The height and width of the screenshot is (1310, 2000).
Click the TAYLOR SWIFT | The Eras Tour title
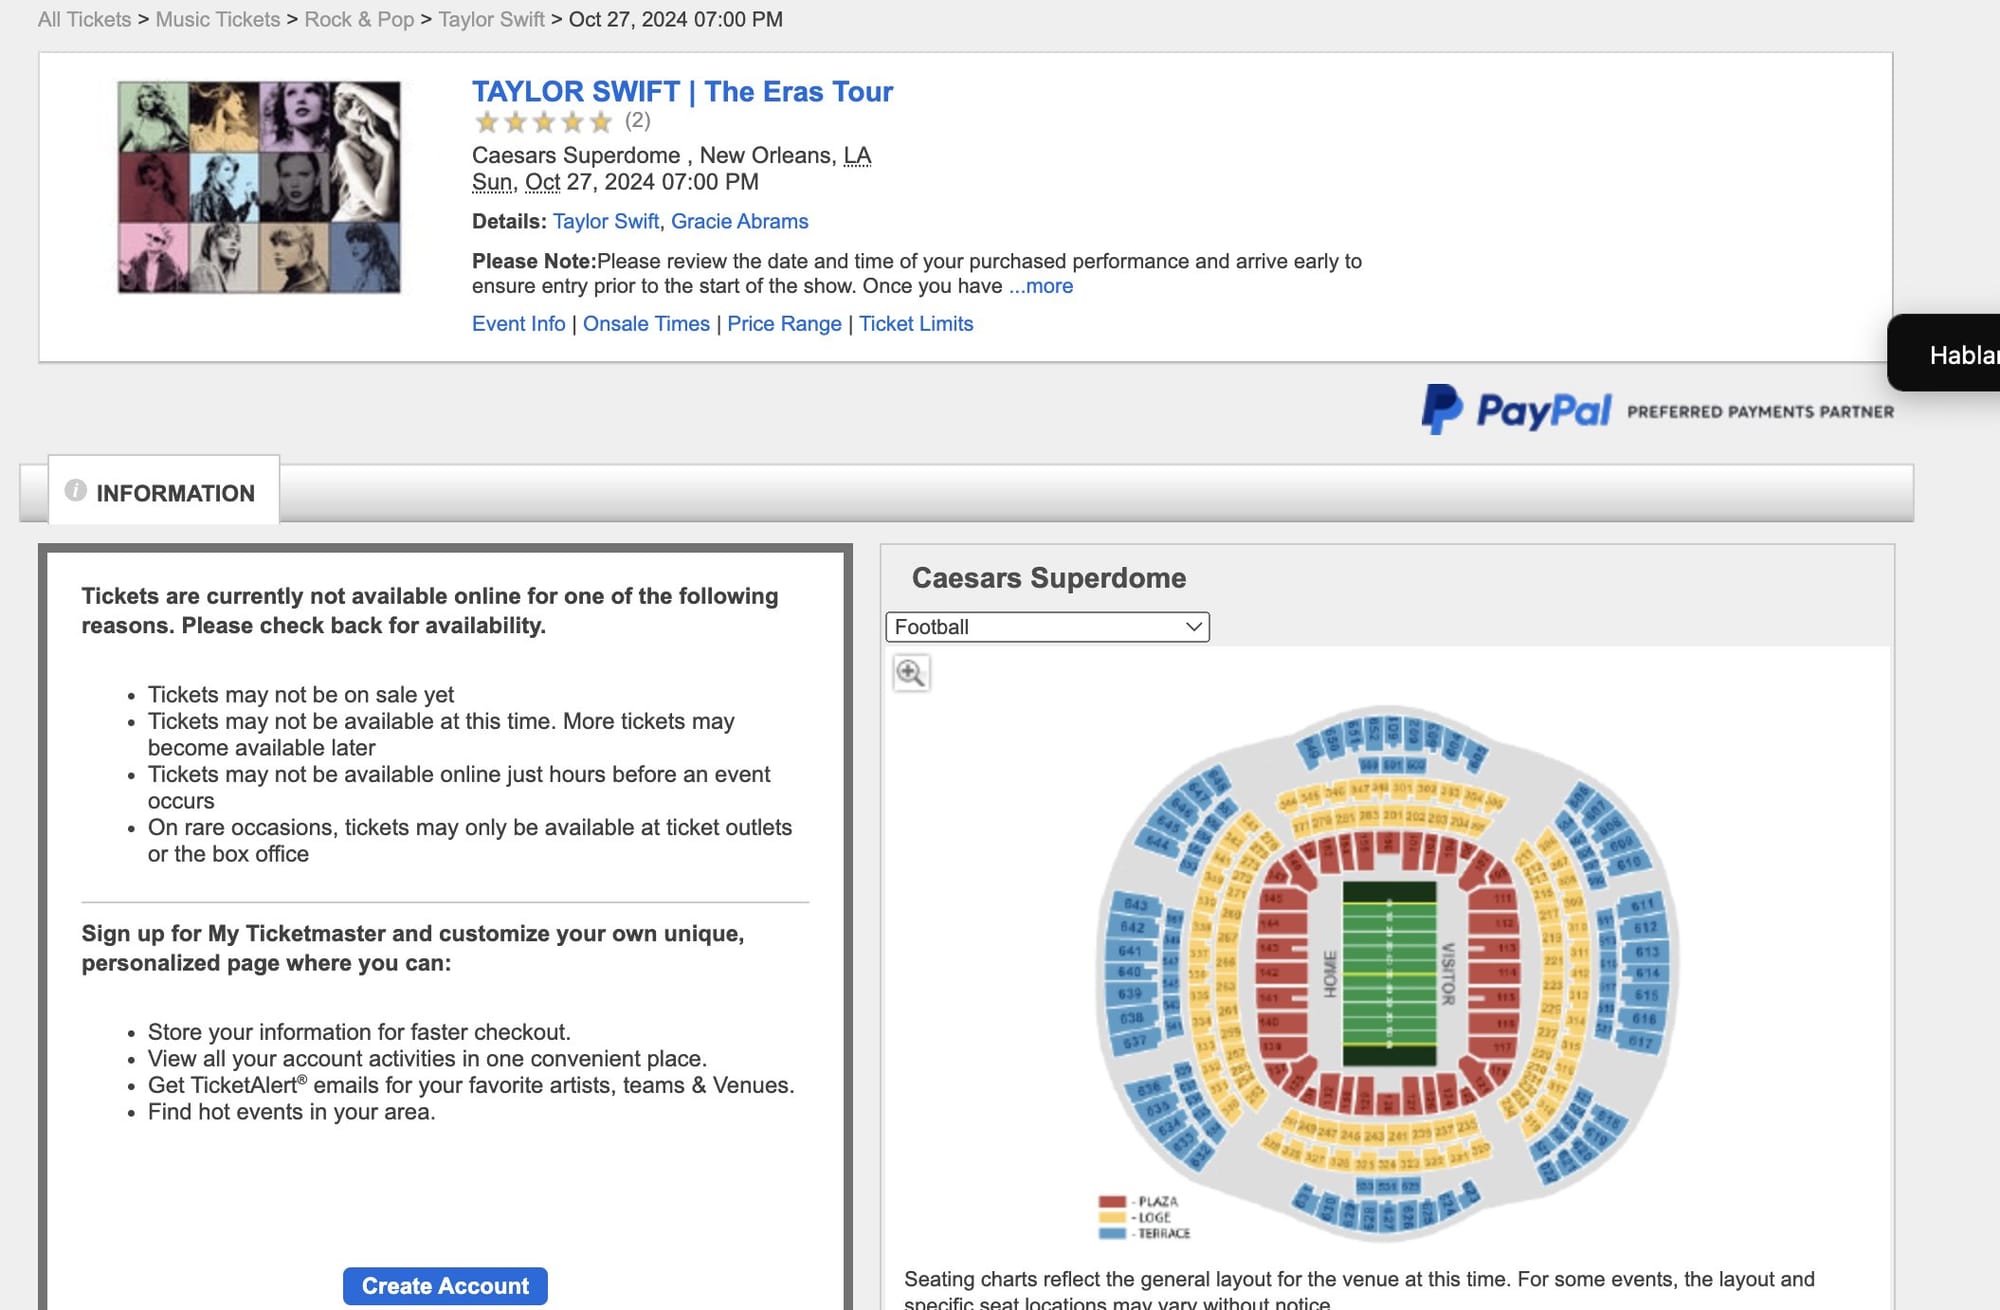682,92
